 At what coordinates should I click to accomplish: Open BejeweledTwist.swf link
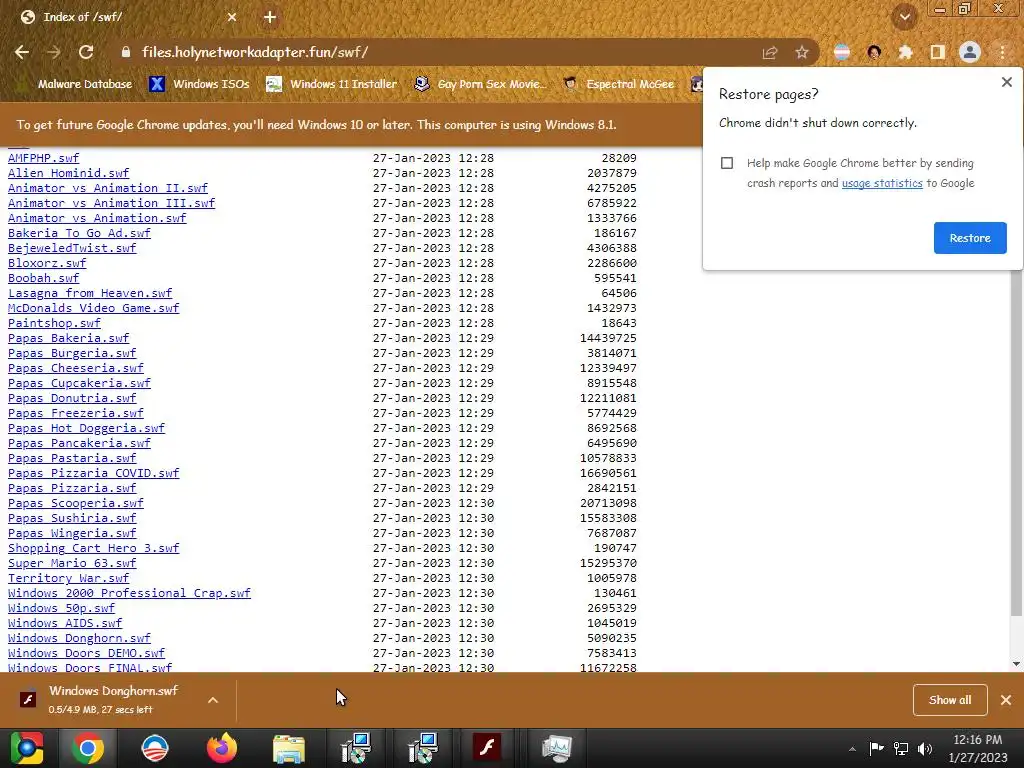72,248
